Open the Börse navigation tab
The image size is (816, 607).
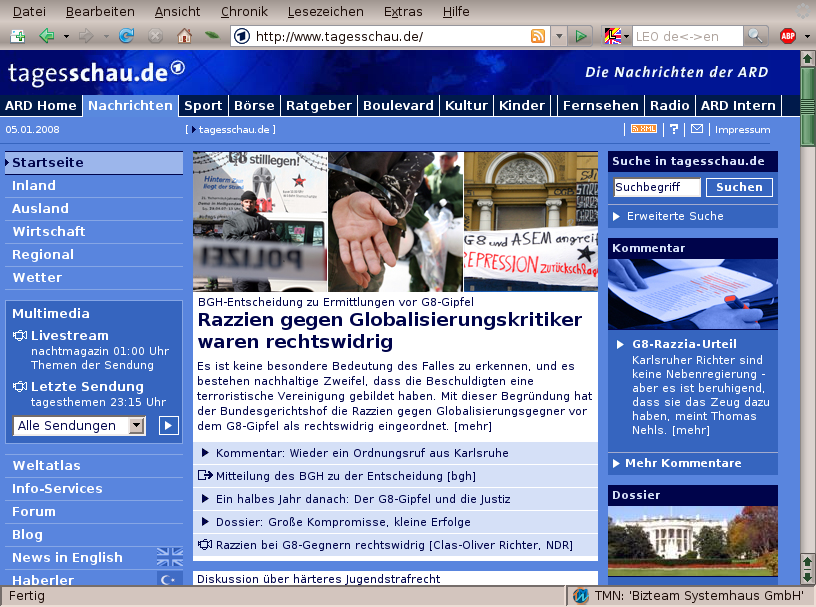(x=254, y=106)
